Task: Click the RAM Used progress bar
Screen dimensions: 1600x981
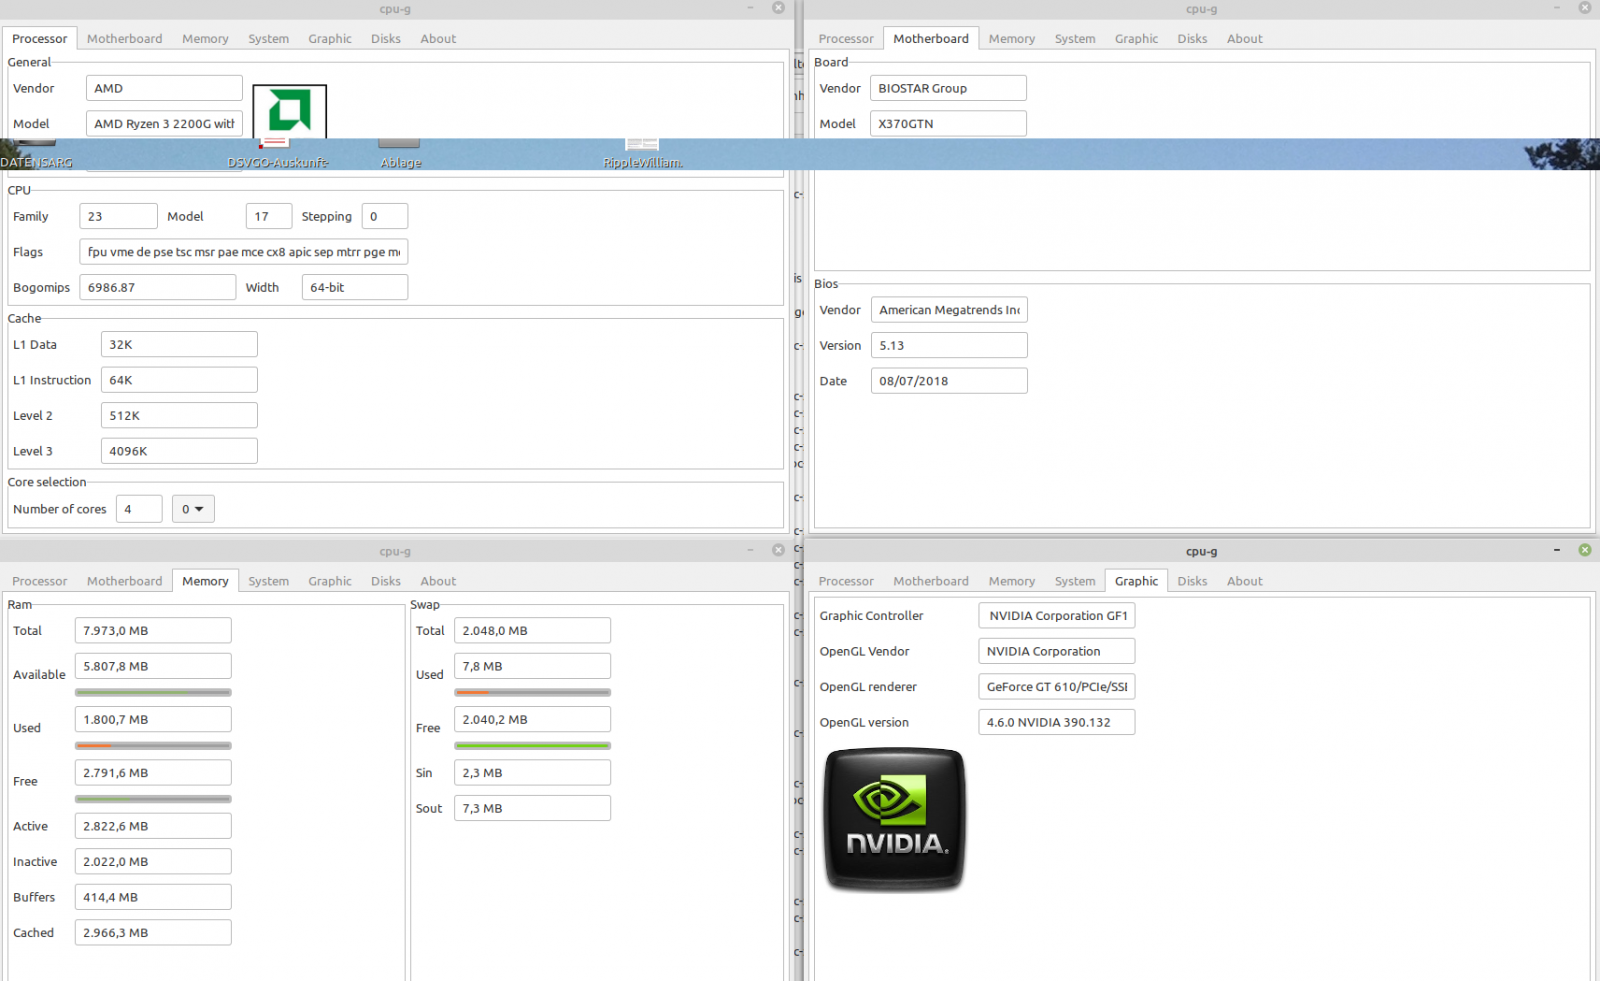Action: point(153,746)
